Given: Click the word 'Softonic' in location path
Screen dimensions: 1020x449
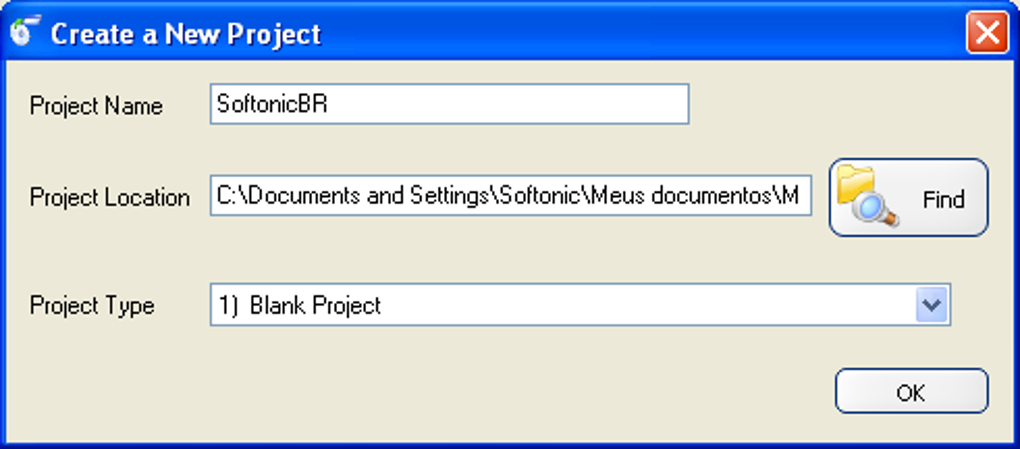Looking at the screenshot, I should pos(537,196).
